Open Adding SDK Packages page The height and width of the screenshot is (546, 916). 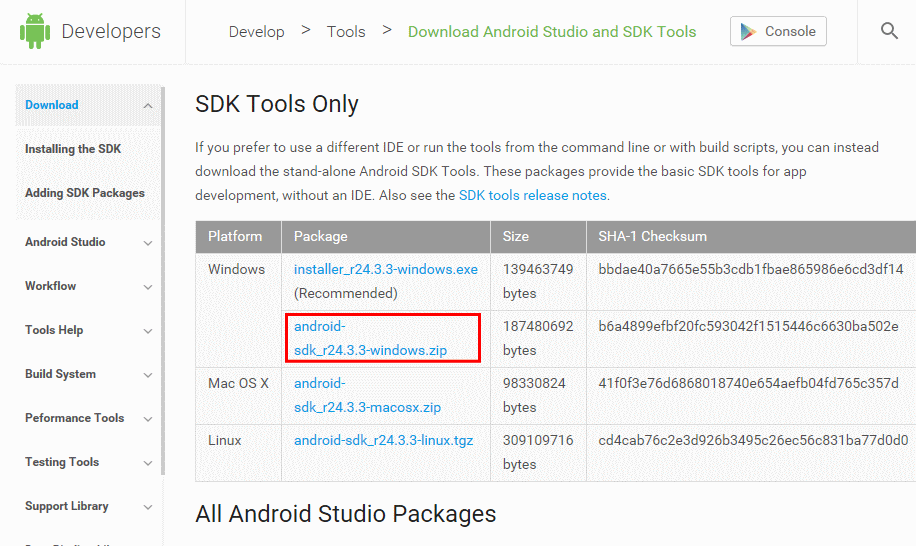(84, 193)
